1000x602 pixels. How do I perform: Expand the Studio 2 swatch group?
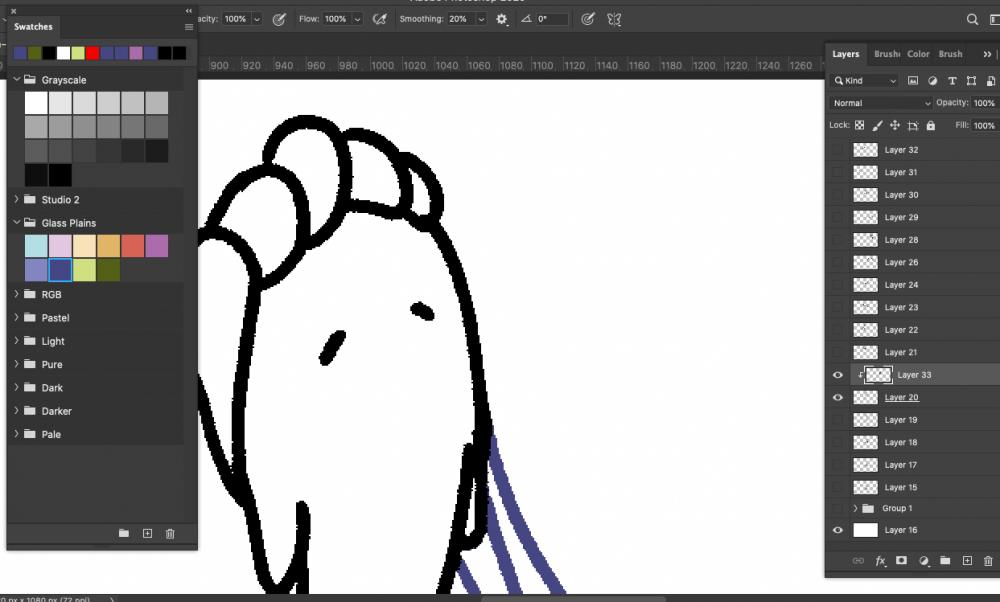click(17, 200)
